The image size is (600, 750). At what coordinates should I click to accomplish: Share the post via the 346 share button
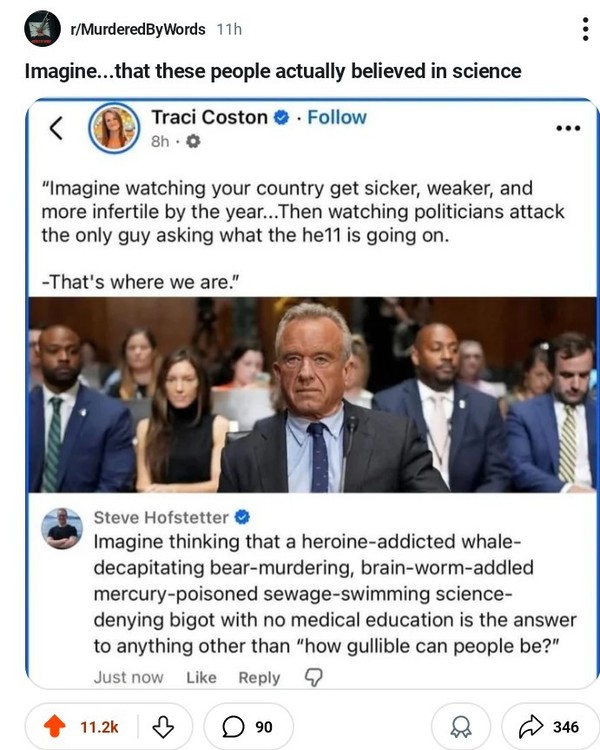click(549, 727)
